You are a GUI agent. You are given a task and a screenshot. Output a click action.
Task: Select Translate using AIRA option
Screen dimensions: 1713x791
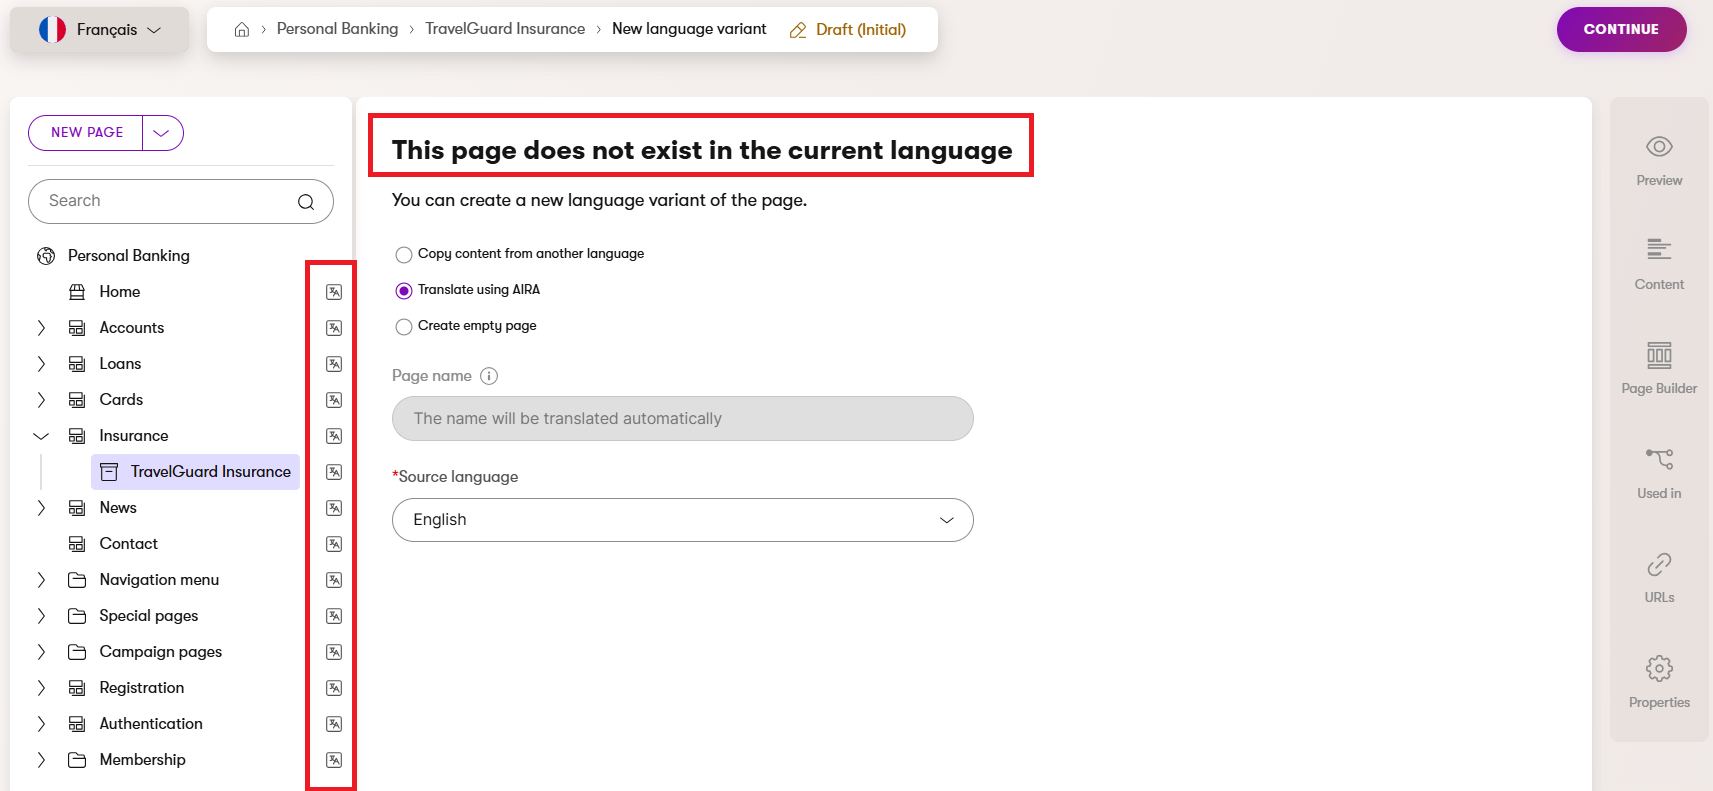coord(404,291)
